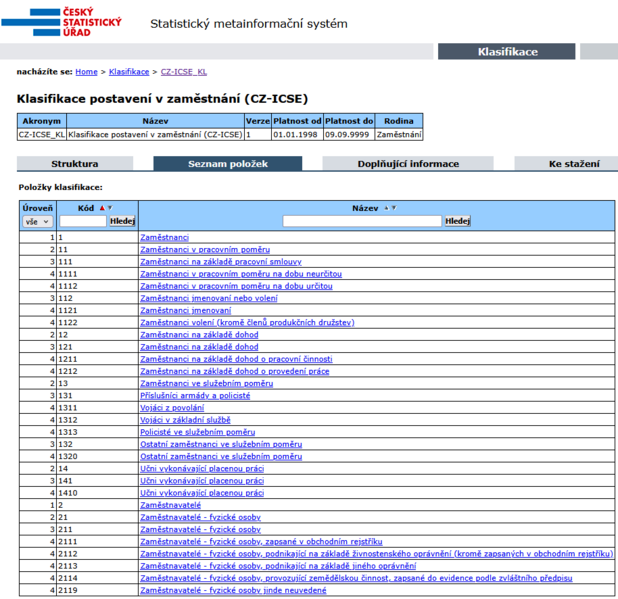
Task: Open Učni vykonávající placenou práci, code 14
Action: 202,469
